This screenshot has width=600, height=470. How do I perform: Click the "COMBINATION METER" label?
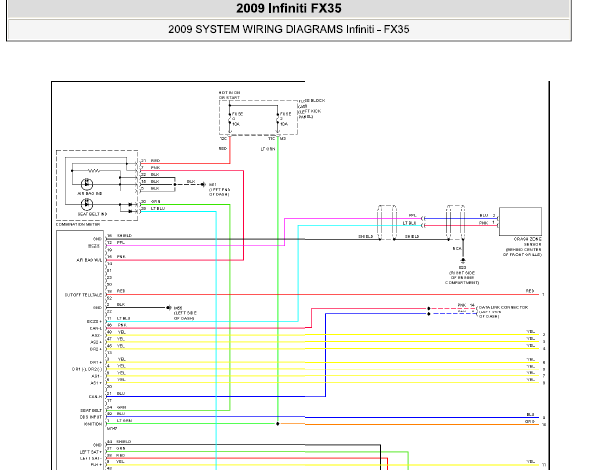coord(77,224)
